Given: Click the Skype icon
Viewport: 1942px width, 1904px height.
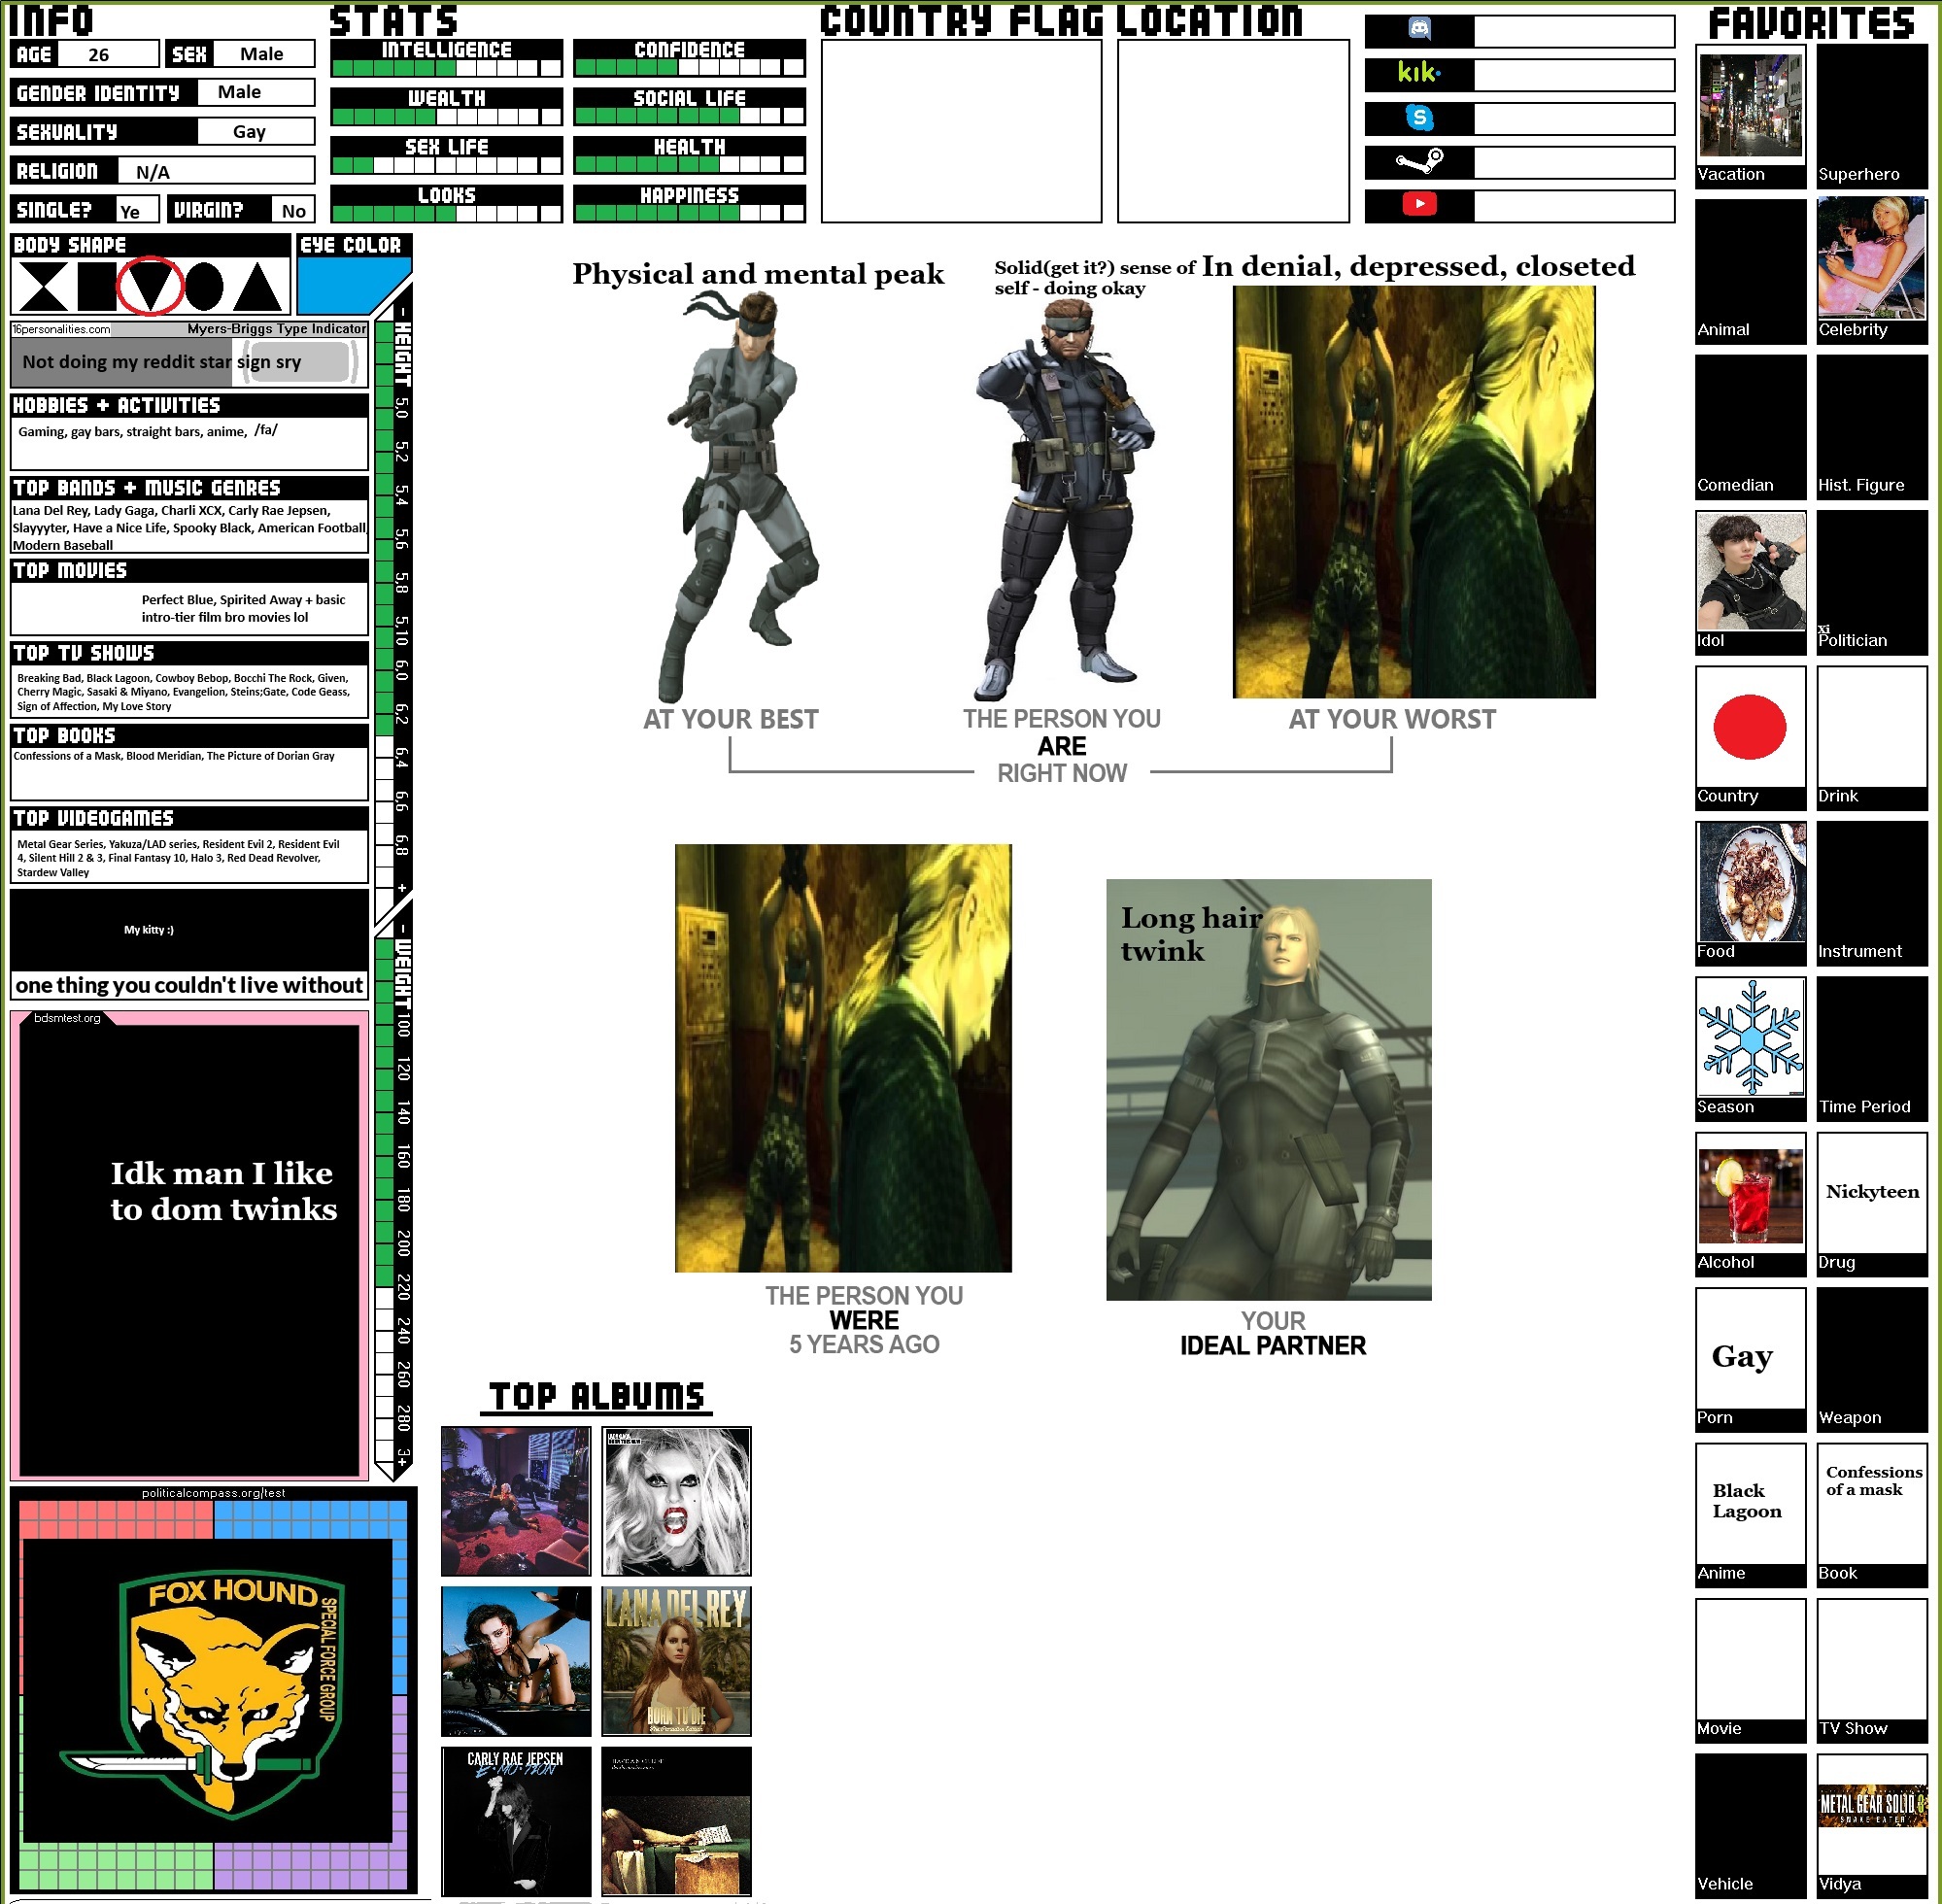Looking at the screenshot, I should [x=1418, y=118].
